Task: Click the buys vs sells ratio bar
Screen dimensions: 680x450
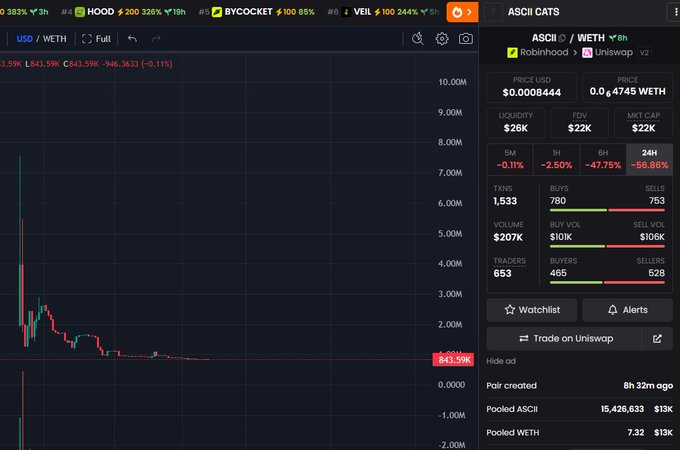Action: 607,210
